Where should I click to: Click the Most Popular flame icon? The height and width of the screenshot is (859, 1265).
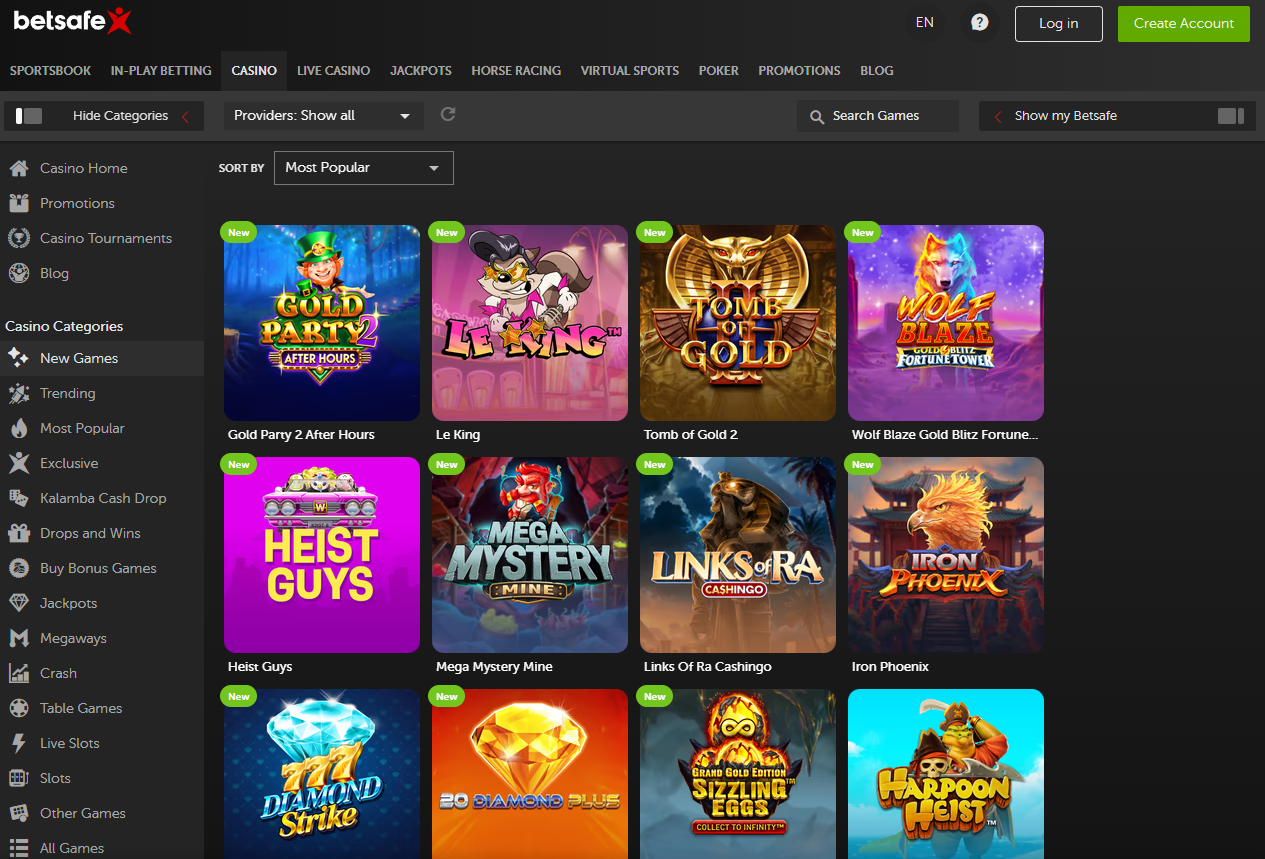18,428
